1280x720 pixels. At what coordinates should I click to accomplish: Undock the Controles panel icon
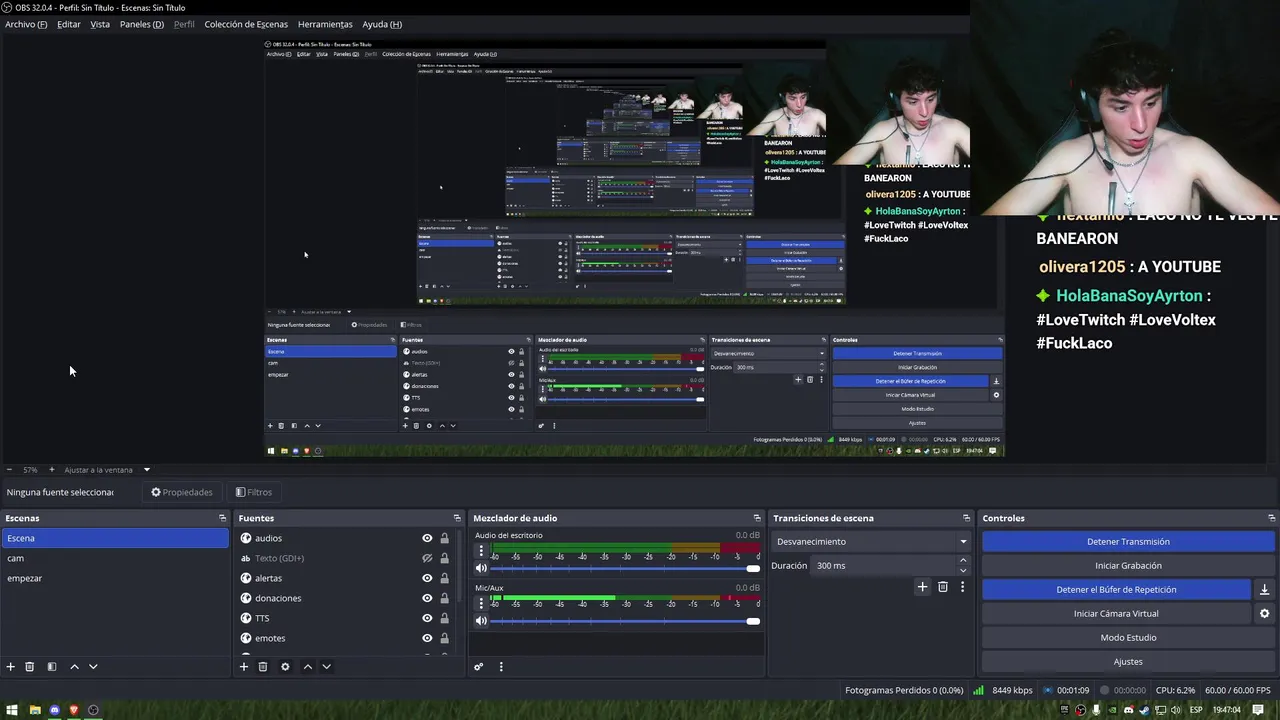[x=1271, y=518]
